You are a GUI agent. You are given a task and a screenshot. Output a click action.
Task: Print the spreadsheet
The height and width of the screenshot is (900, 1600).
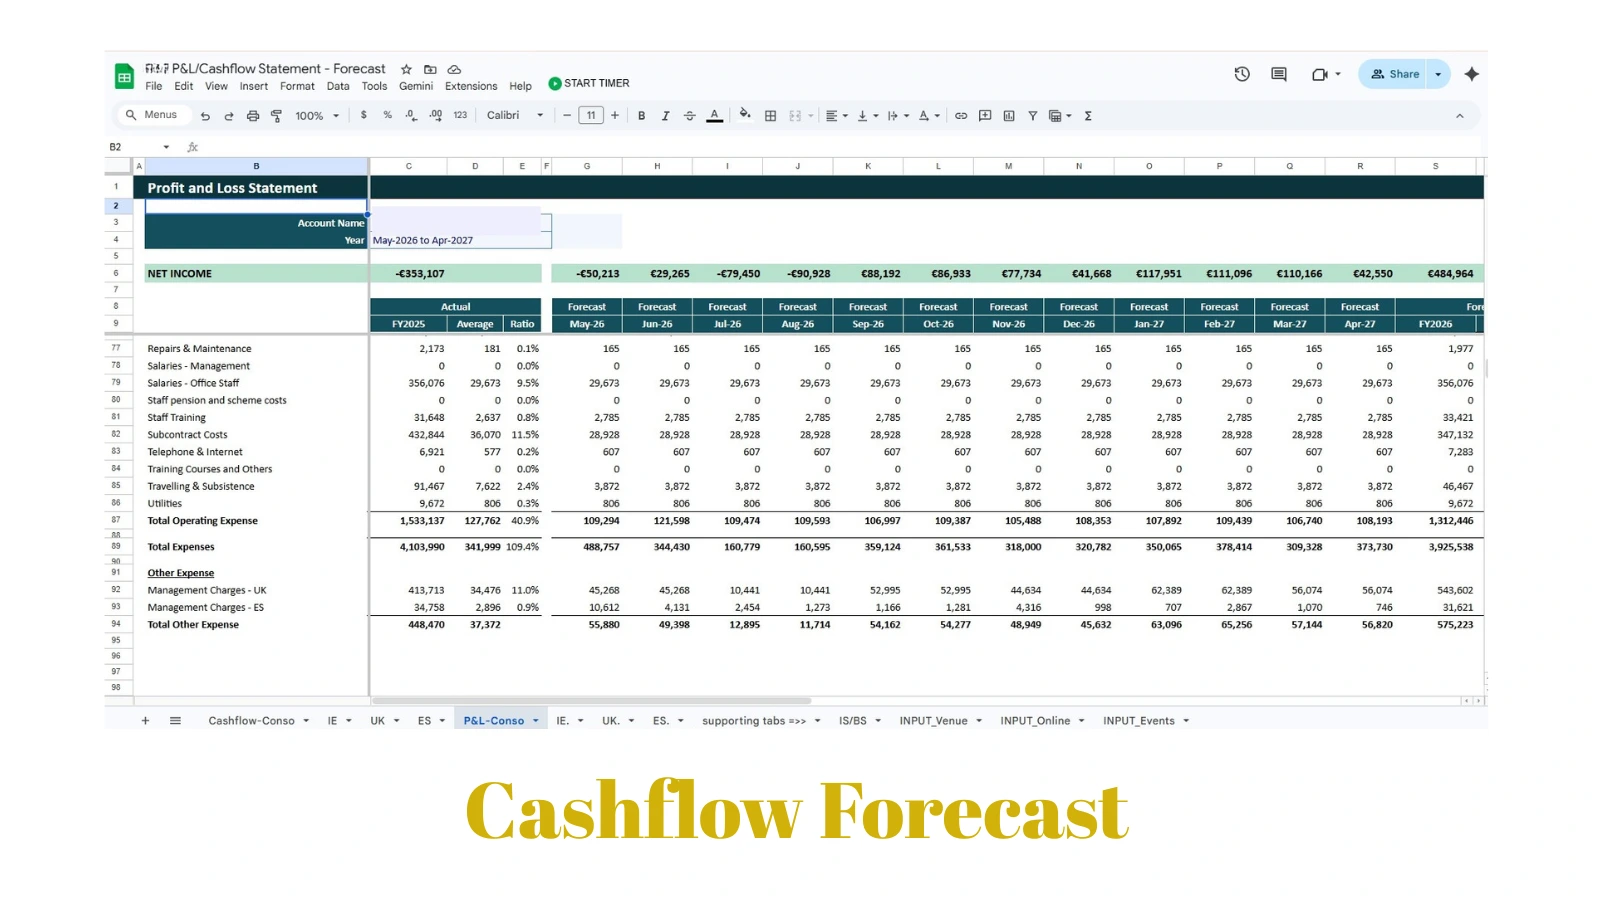point(253,116)
